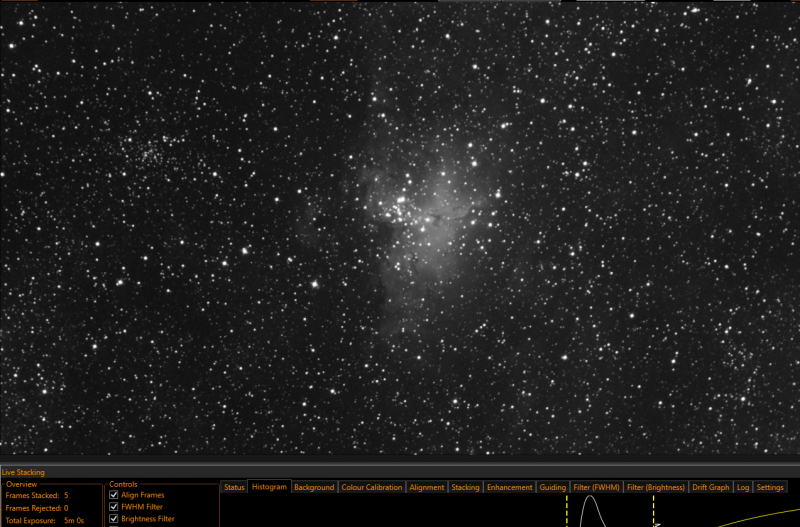Click the Overview group label

click(x=21, y=484)
